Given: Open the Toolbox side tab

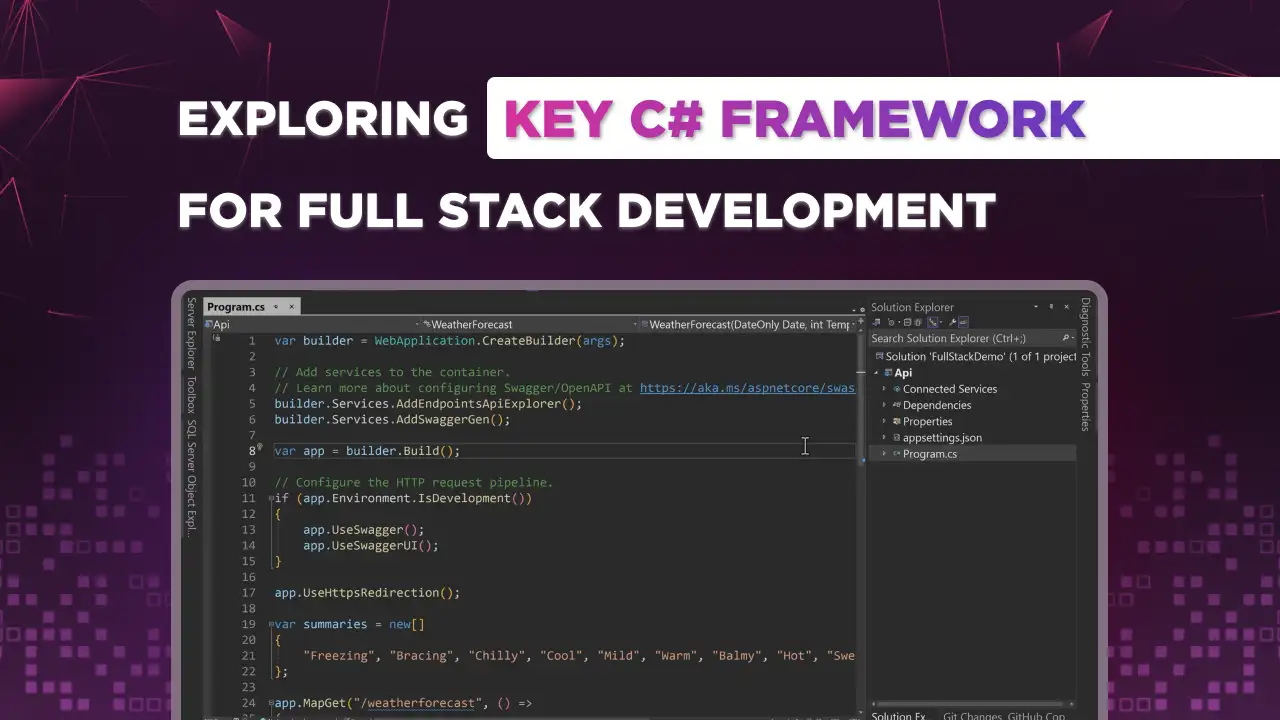Looking at the screenshot, I should [191, 394].
